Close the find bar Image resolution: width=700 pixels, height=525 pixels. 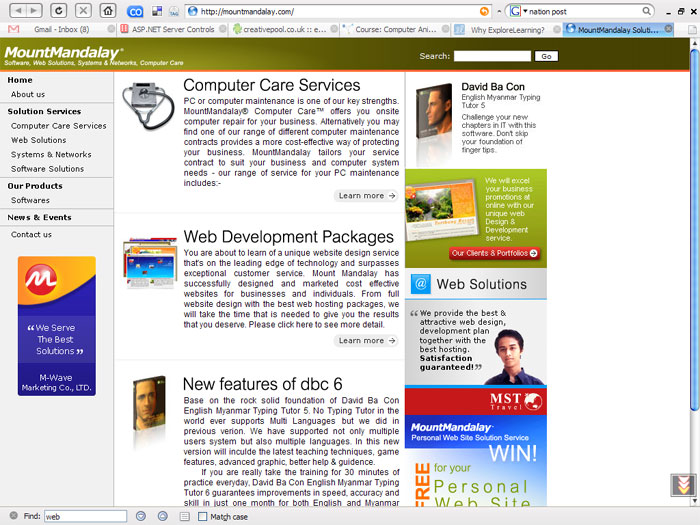point(14,516)
